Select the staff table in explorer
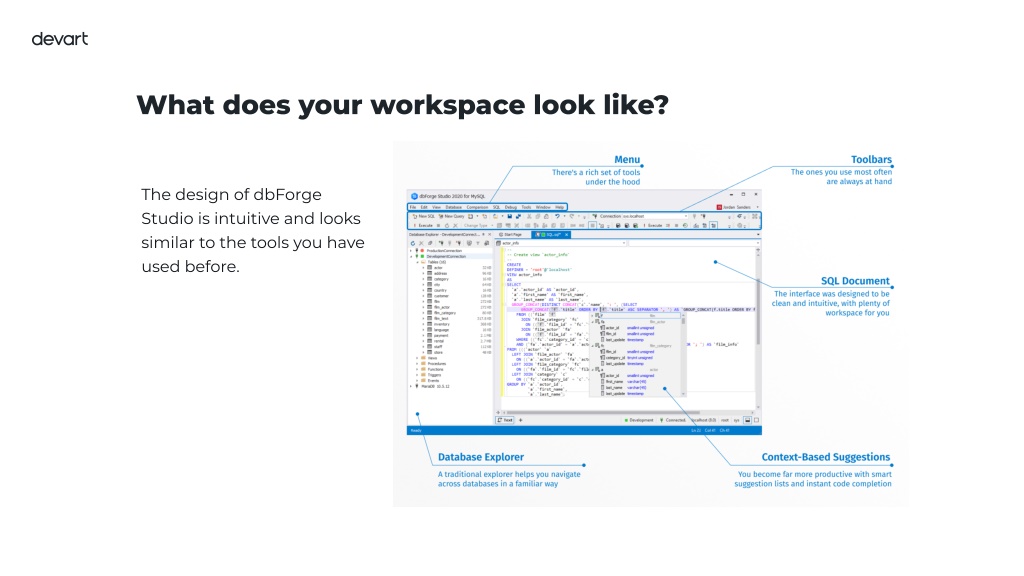 pyautogui.click(x=438, y=347)
